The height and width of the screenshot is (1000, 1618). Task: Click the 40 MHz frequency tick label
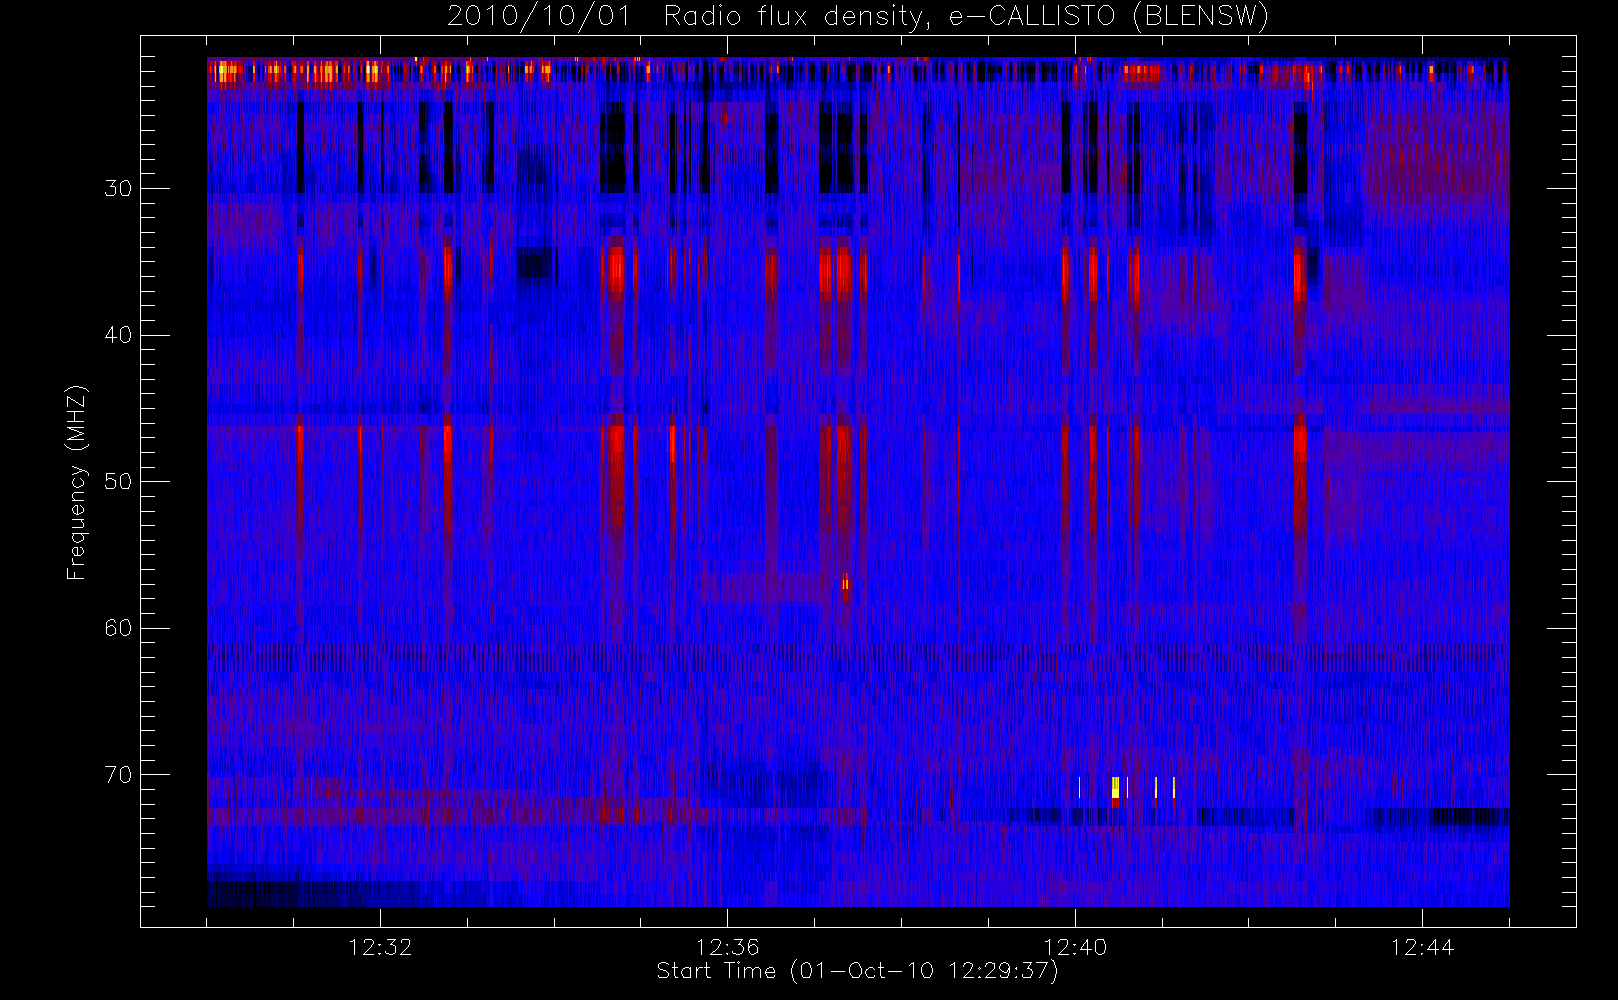click(x=118, y=335)
